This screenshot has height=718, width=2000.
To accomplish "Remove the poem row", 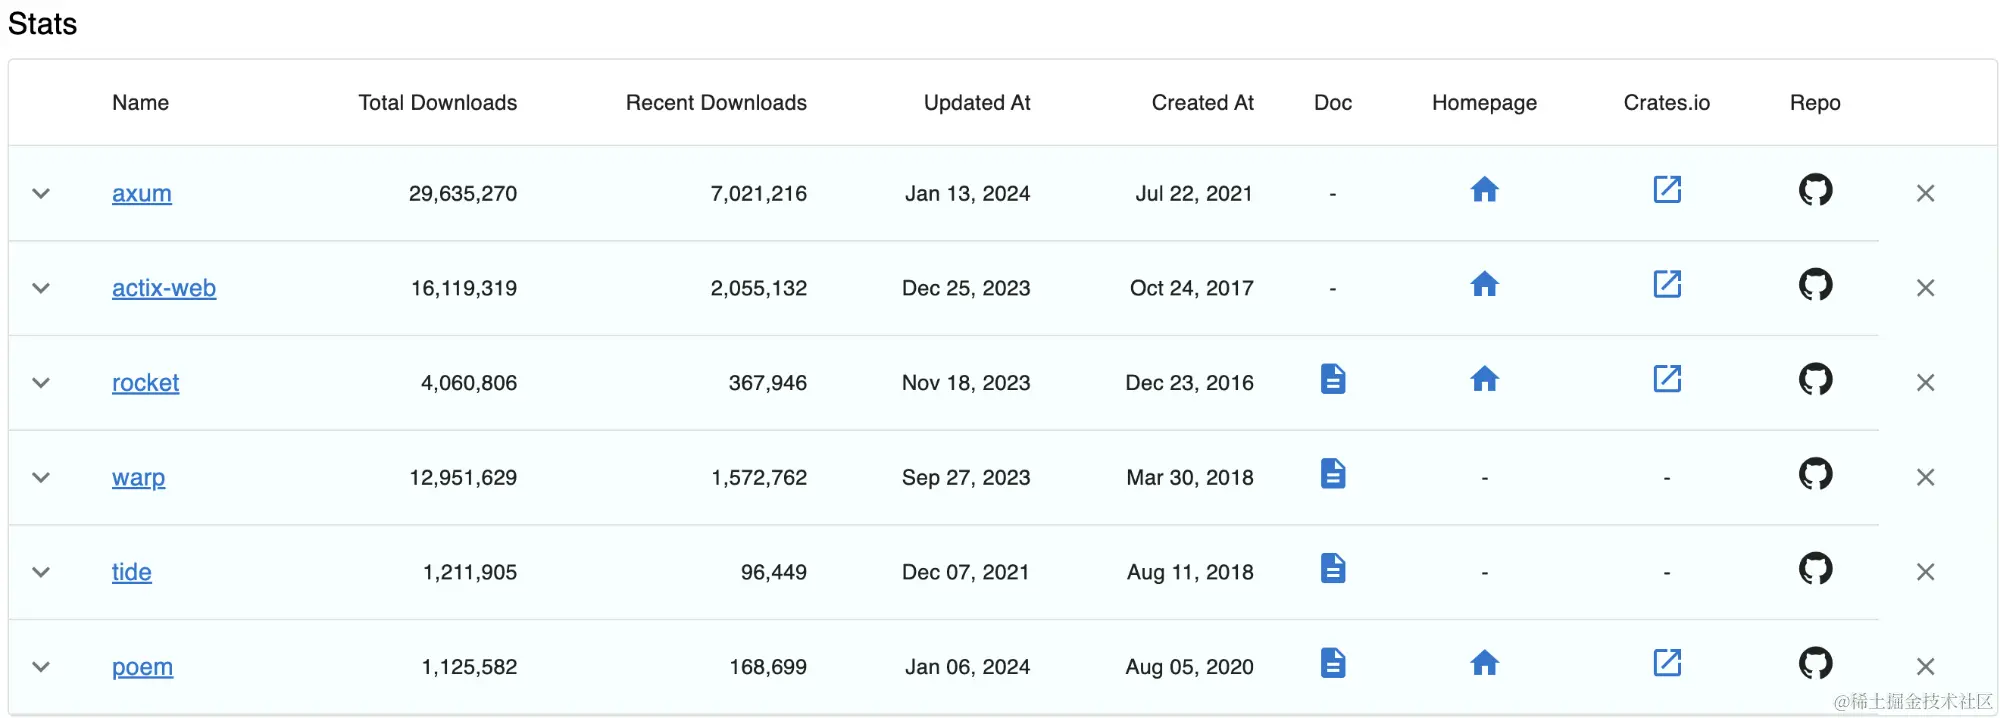I will pyautogui.click(x=1925, y=667).
